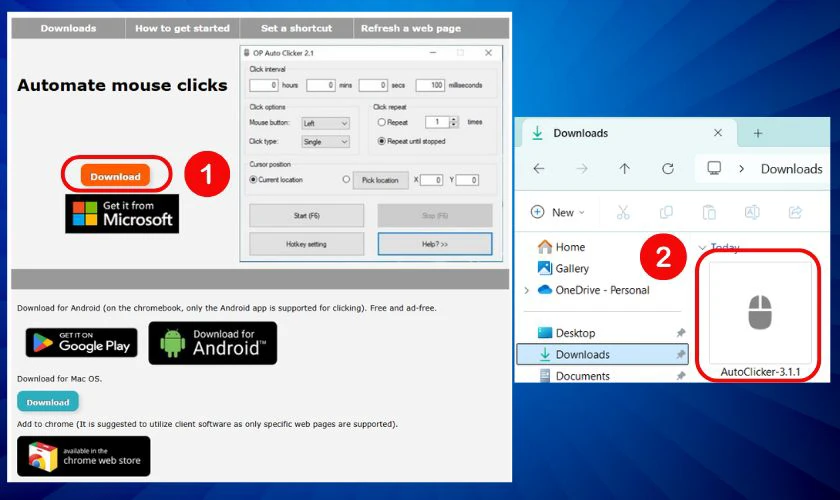This screenshot has height=500, width=840.
Task: Refresh the File Explorer view
Action: pos(668,169)
